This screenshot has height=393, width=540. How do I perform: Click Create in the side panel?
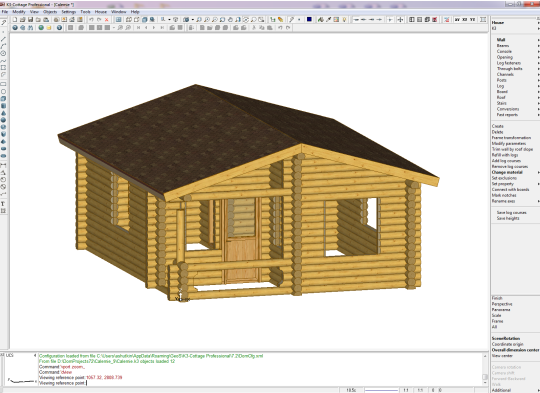point(498,126)
